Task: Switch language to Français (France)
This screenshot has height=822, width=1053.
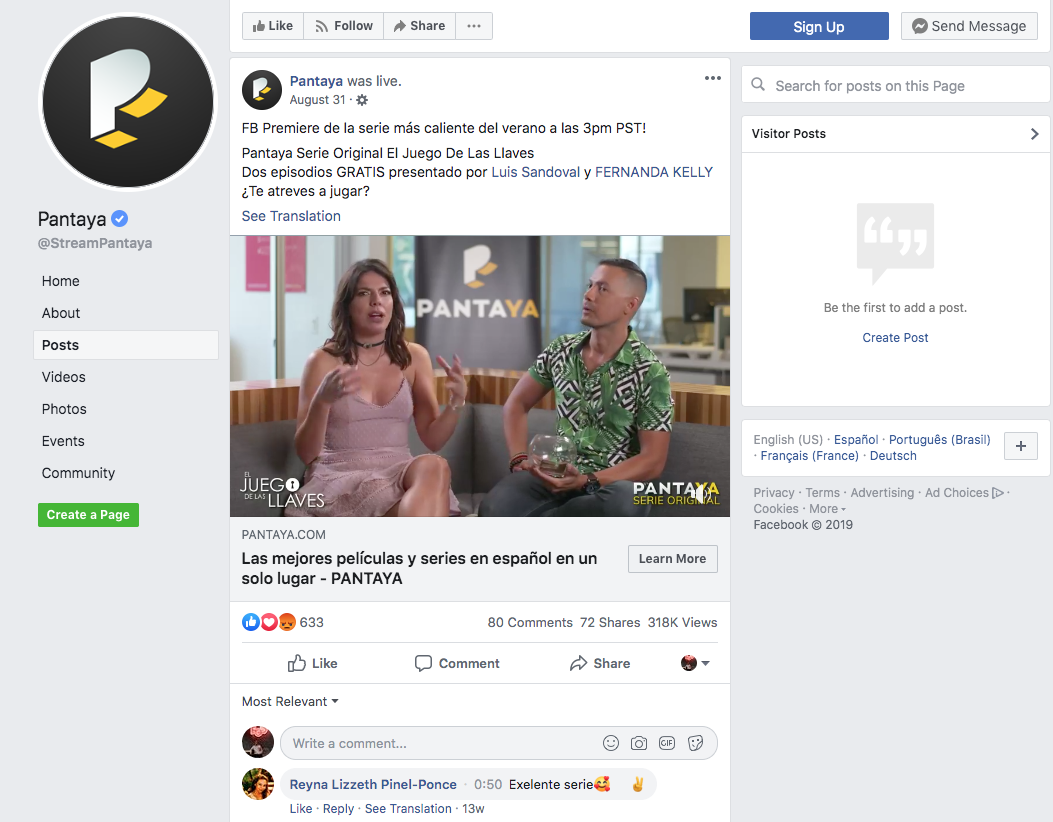Action: pyautogui.click(x=809, y=456)
